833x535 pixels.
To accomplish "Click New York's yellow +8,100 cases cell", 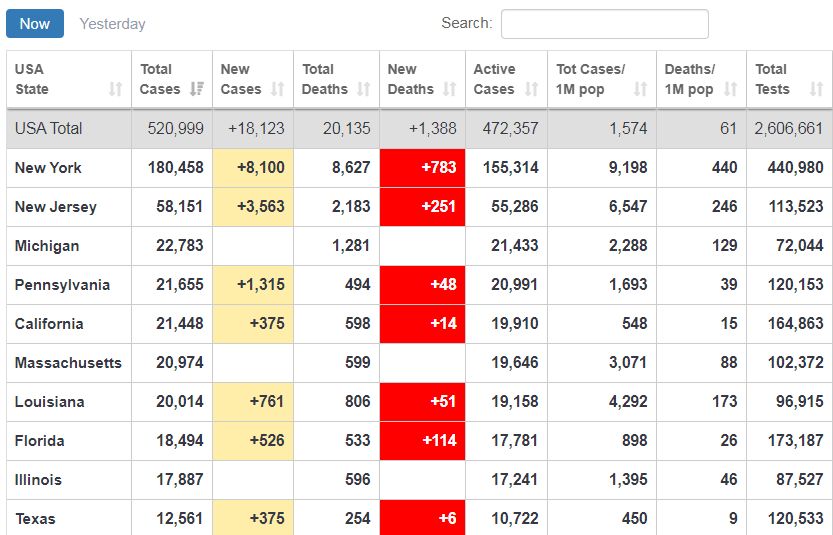I will pyautogui.click(x=252, y=168).
